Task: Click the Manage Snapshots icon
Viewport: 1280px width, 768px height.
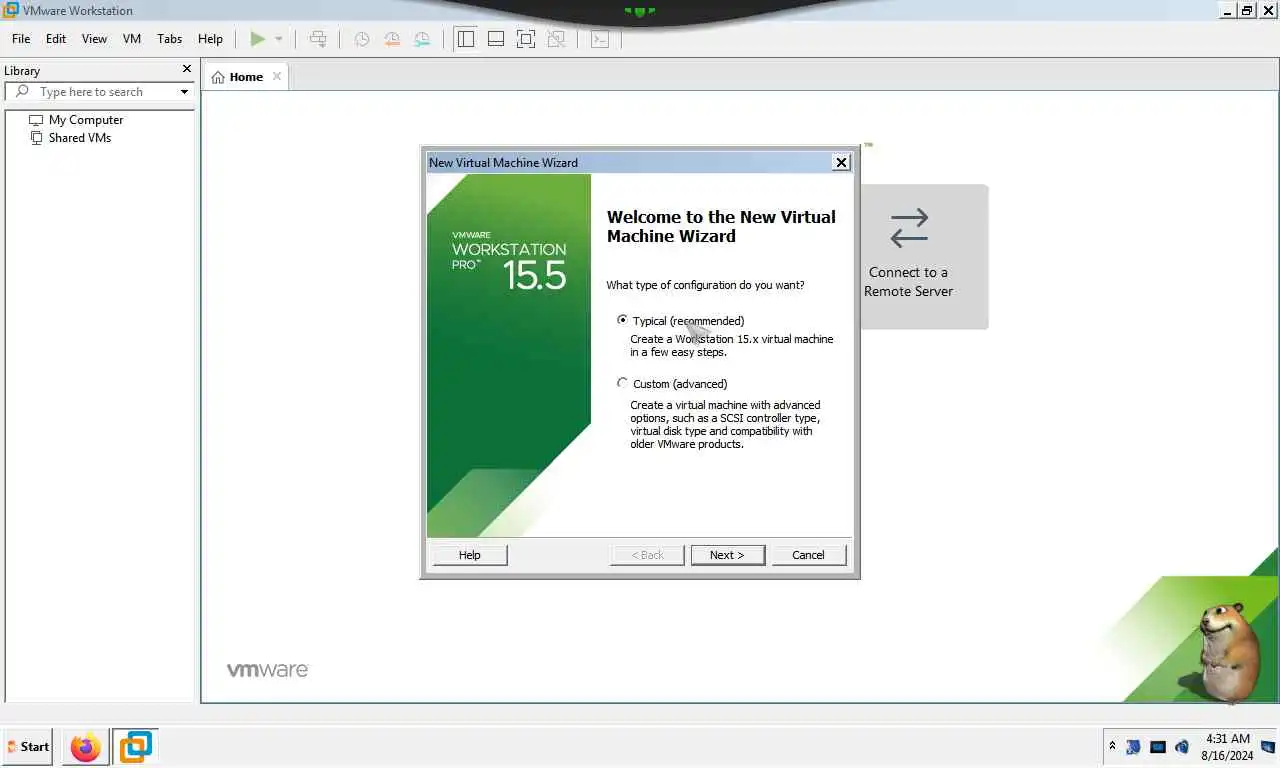Action: pos(422,39)
